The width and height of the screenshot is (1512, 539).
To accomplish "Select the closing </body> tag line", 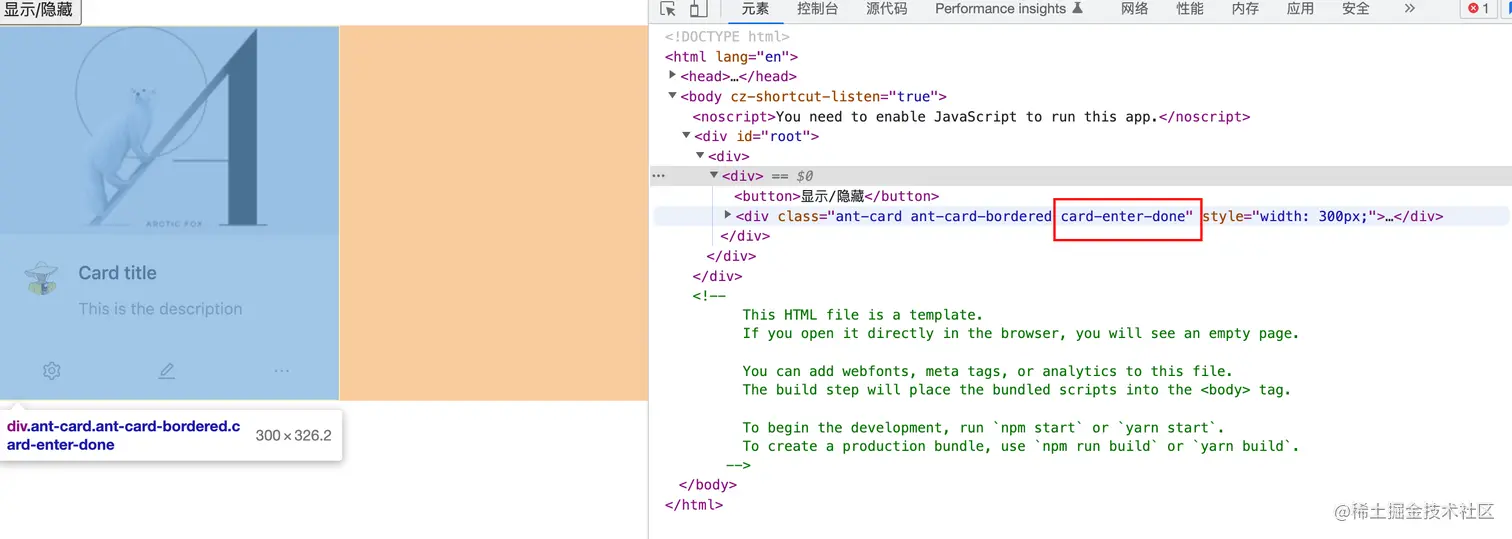I will [x=707, y=484].
